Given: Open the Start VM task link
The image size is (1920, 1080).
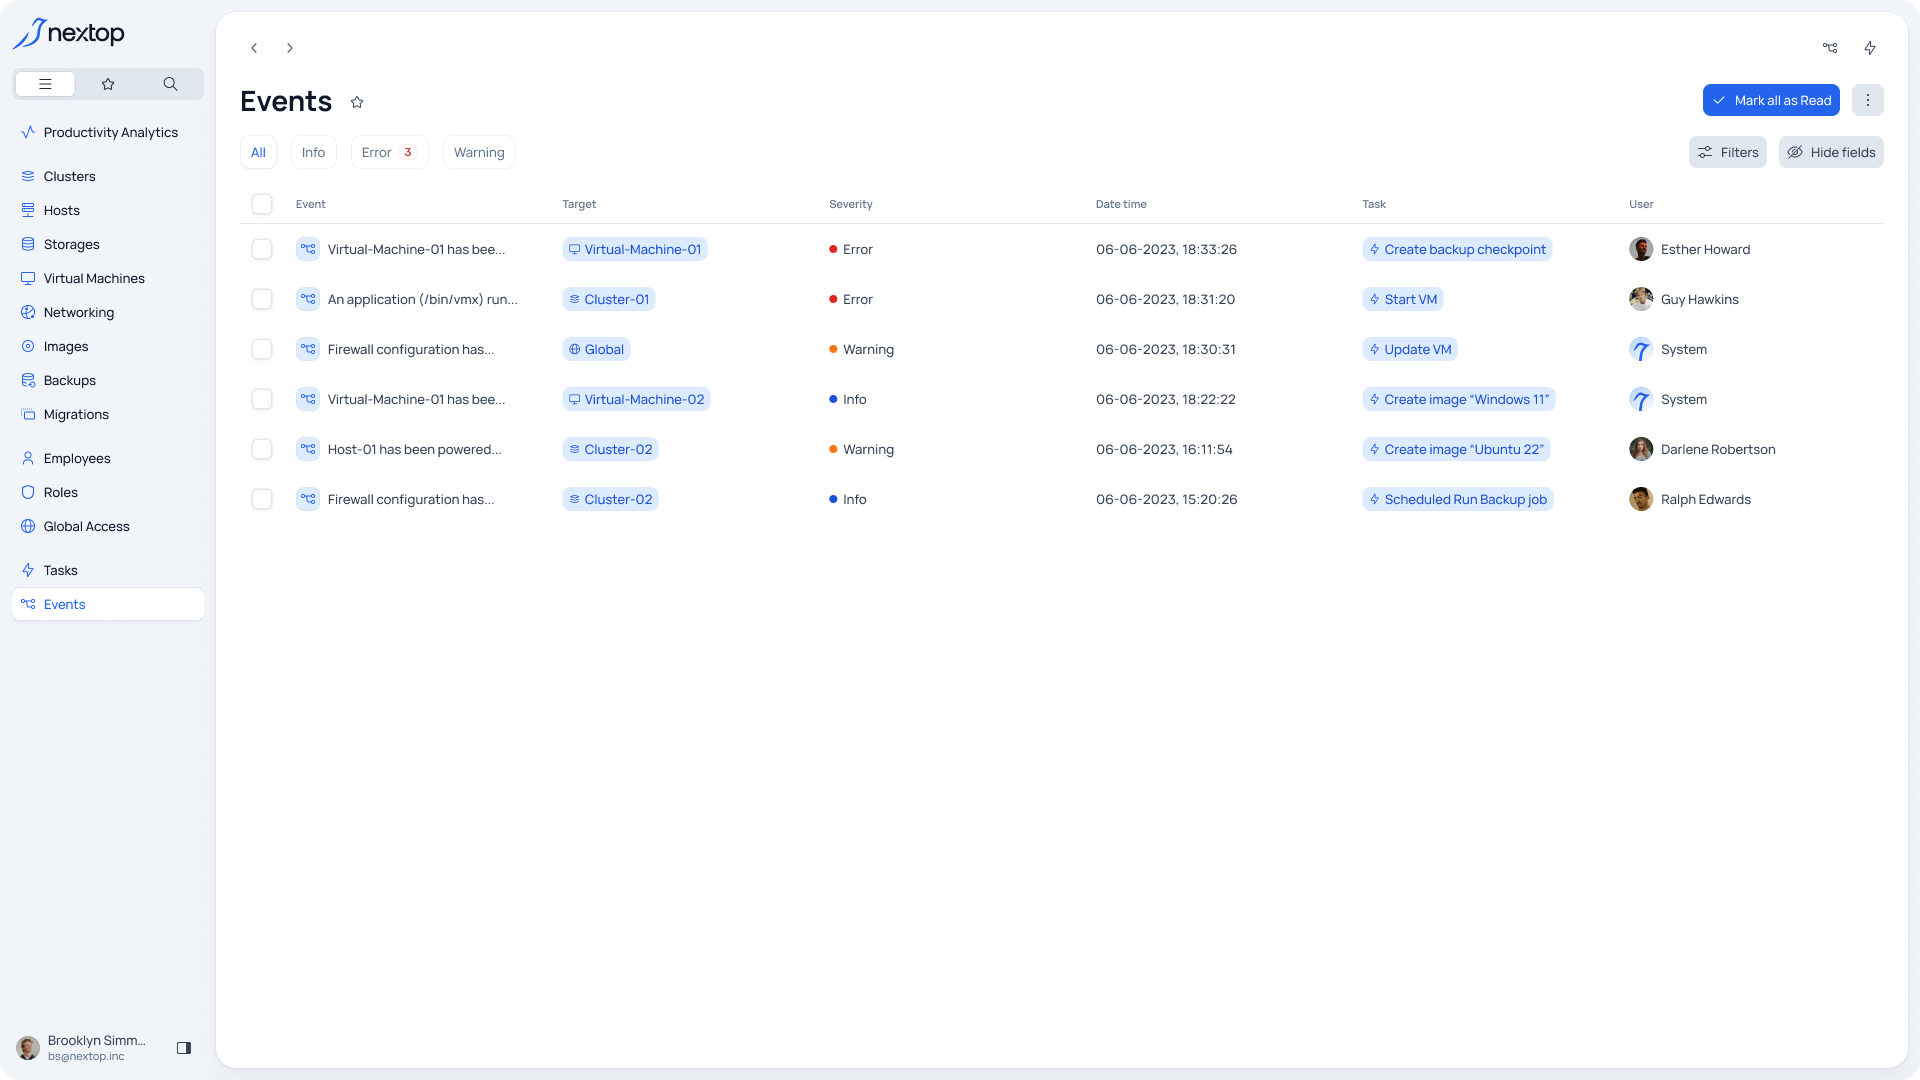Looking at the screenshot, I should click(x=1403, y=299).
